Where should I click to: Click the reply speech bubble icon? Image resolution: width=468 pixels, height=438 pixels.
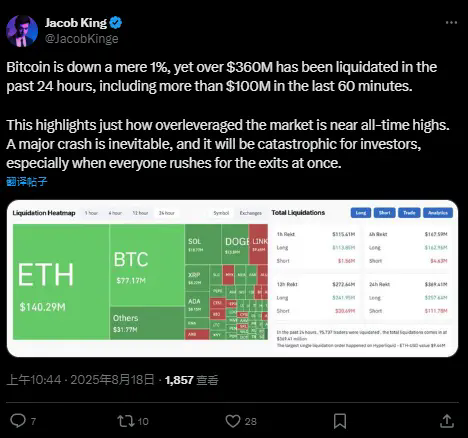tap(18, 421)
